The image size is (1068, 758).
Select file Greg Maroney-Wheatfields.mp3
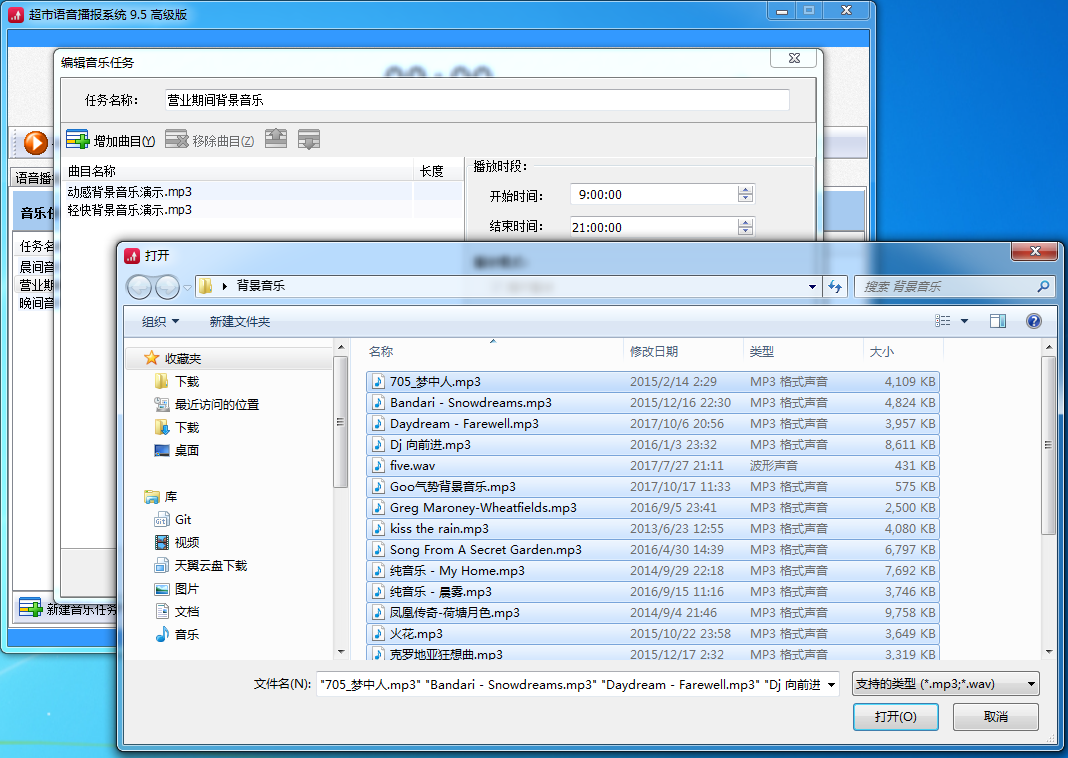653,507
